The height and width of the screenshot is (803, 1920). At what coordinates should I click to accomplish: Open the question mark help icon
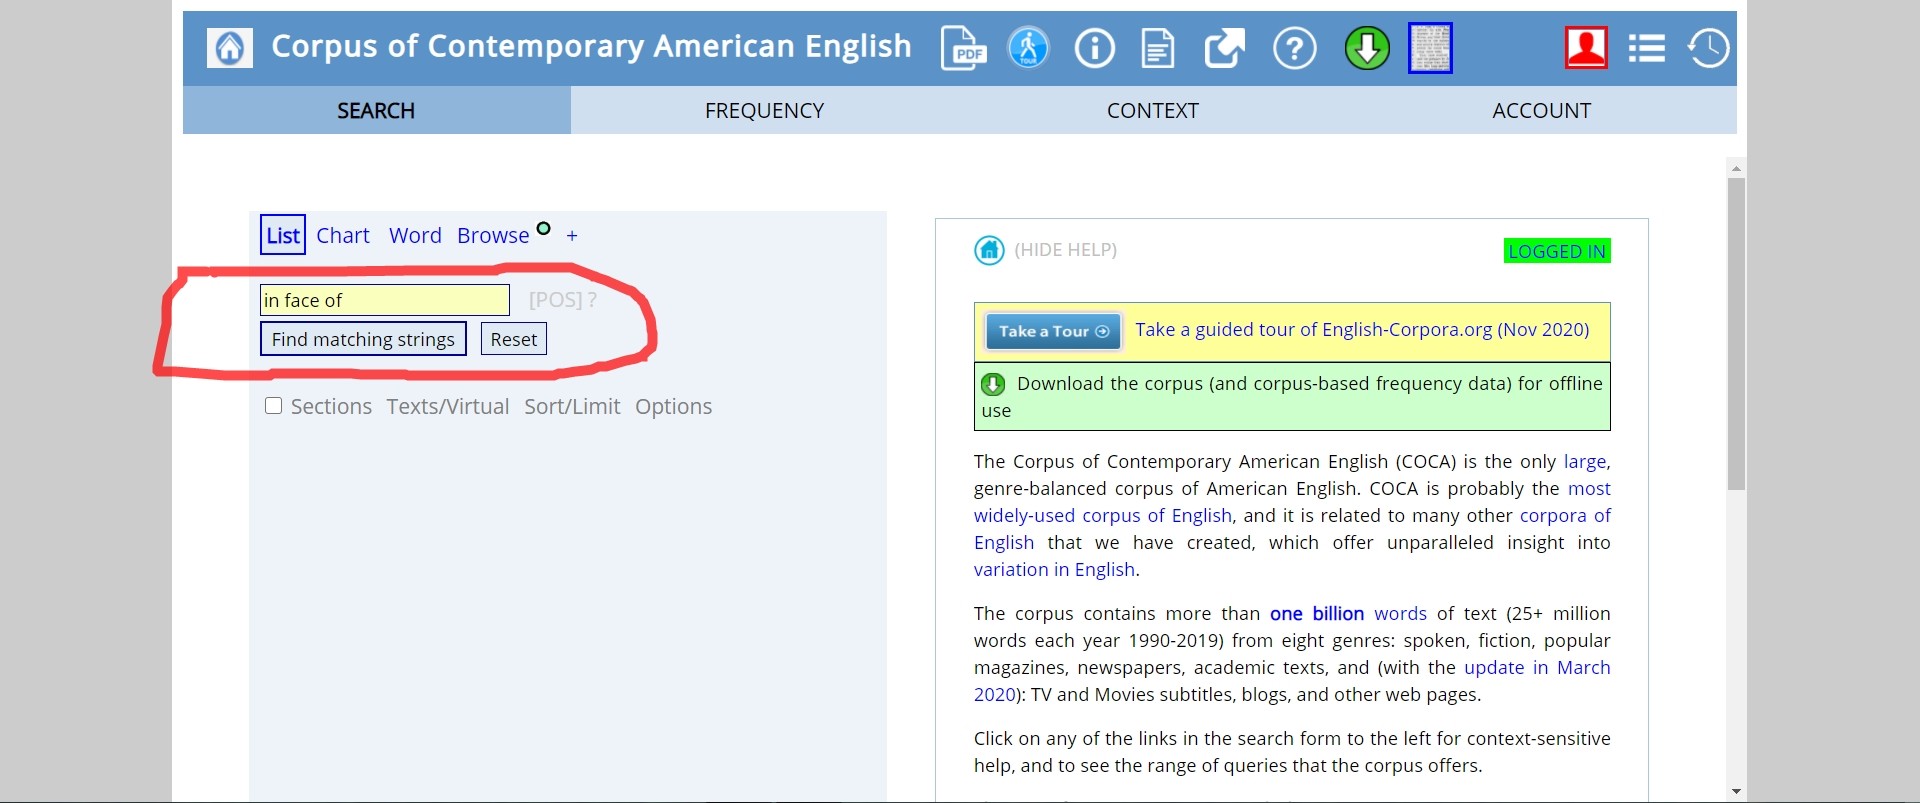click(x=1294, y=48)
